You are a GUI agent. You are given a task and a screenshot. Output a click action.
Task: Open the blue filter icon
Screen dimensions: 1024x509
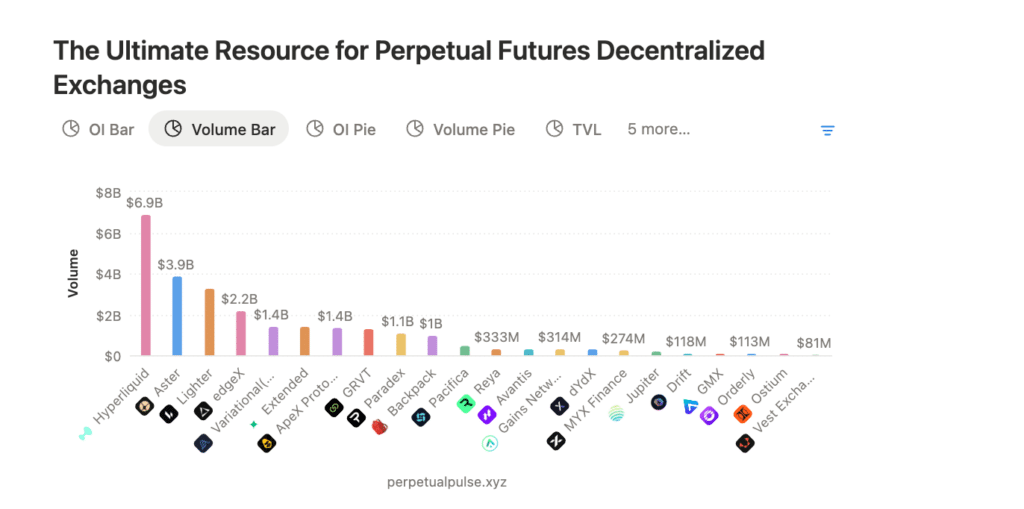[x=827, y=131]
